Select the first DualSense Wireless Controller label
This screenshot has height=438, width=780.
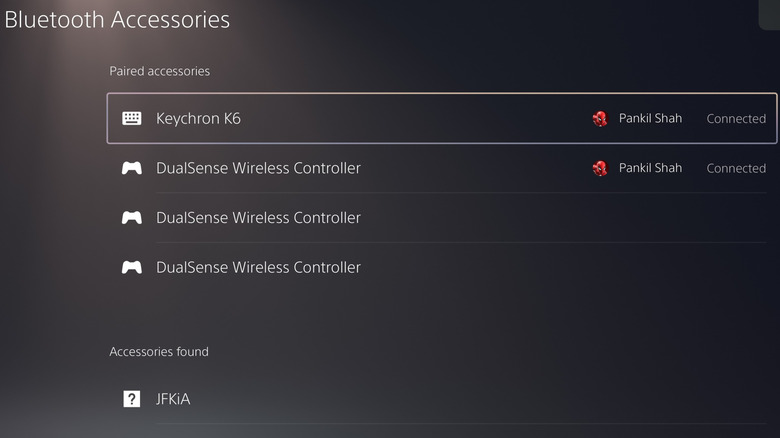click(x=258, y=168)
